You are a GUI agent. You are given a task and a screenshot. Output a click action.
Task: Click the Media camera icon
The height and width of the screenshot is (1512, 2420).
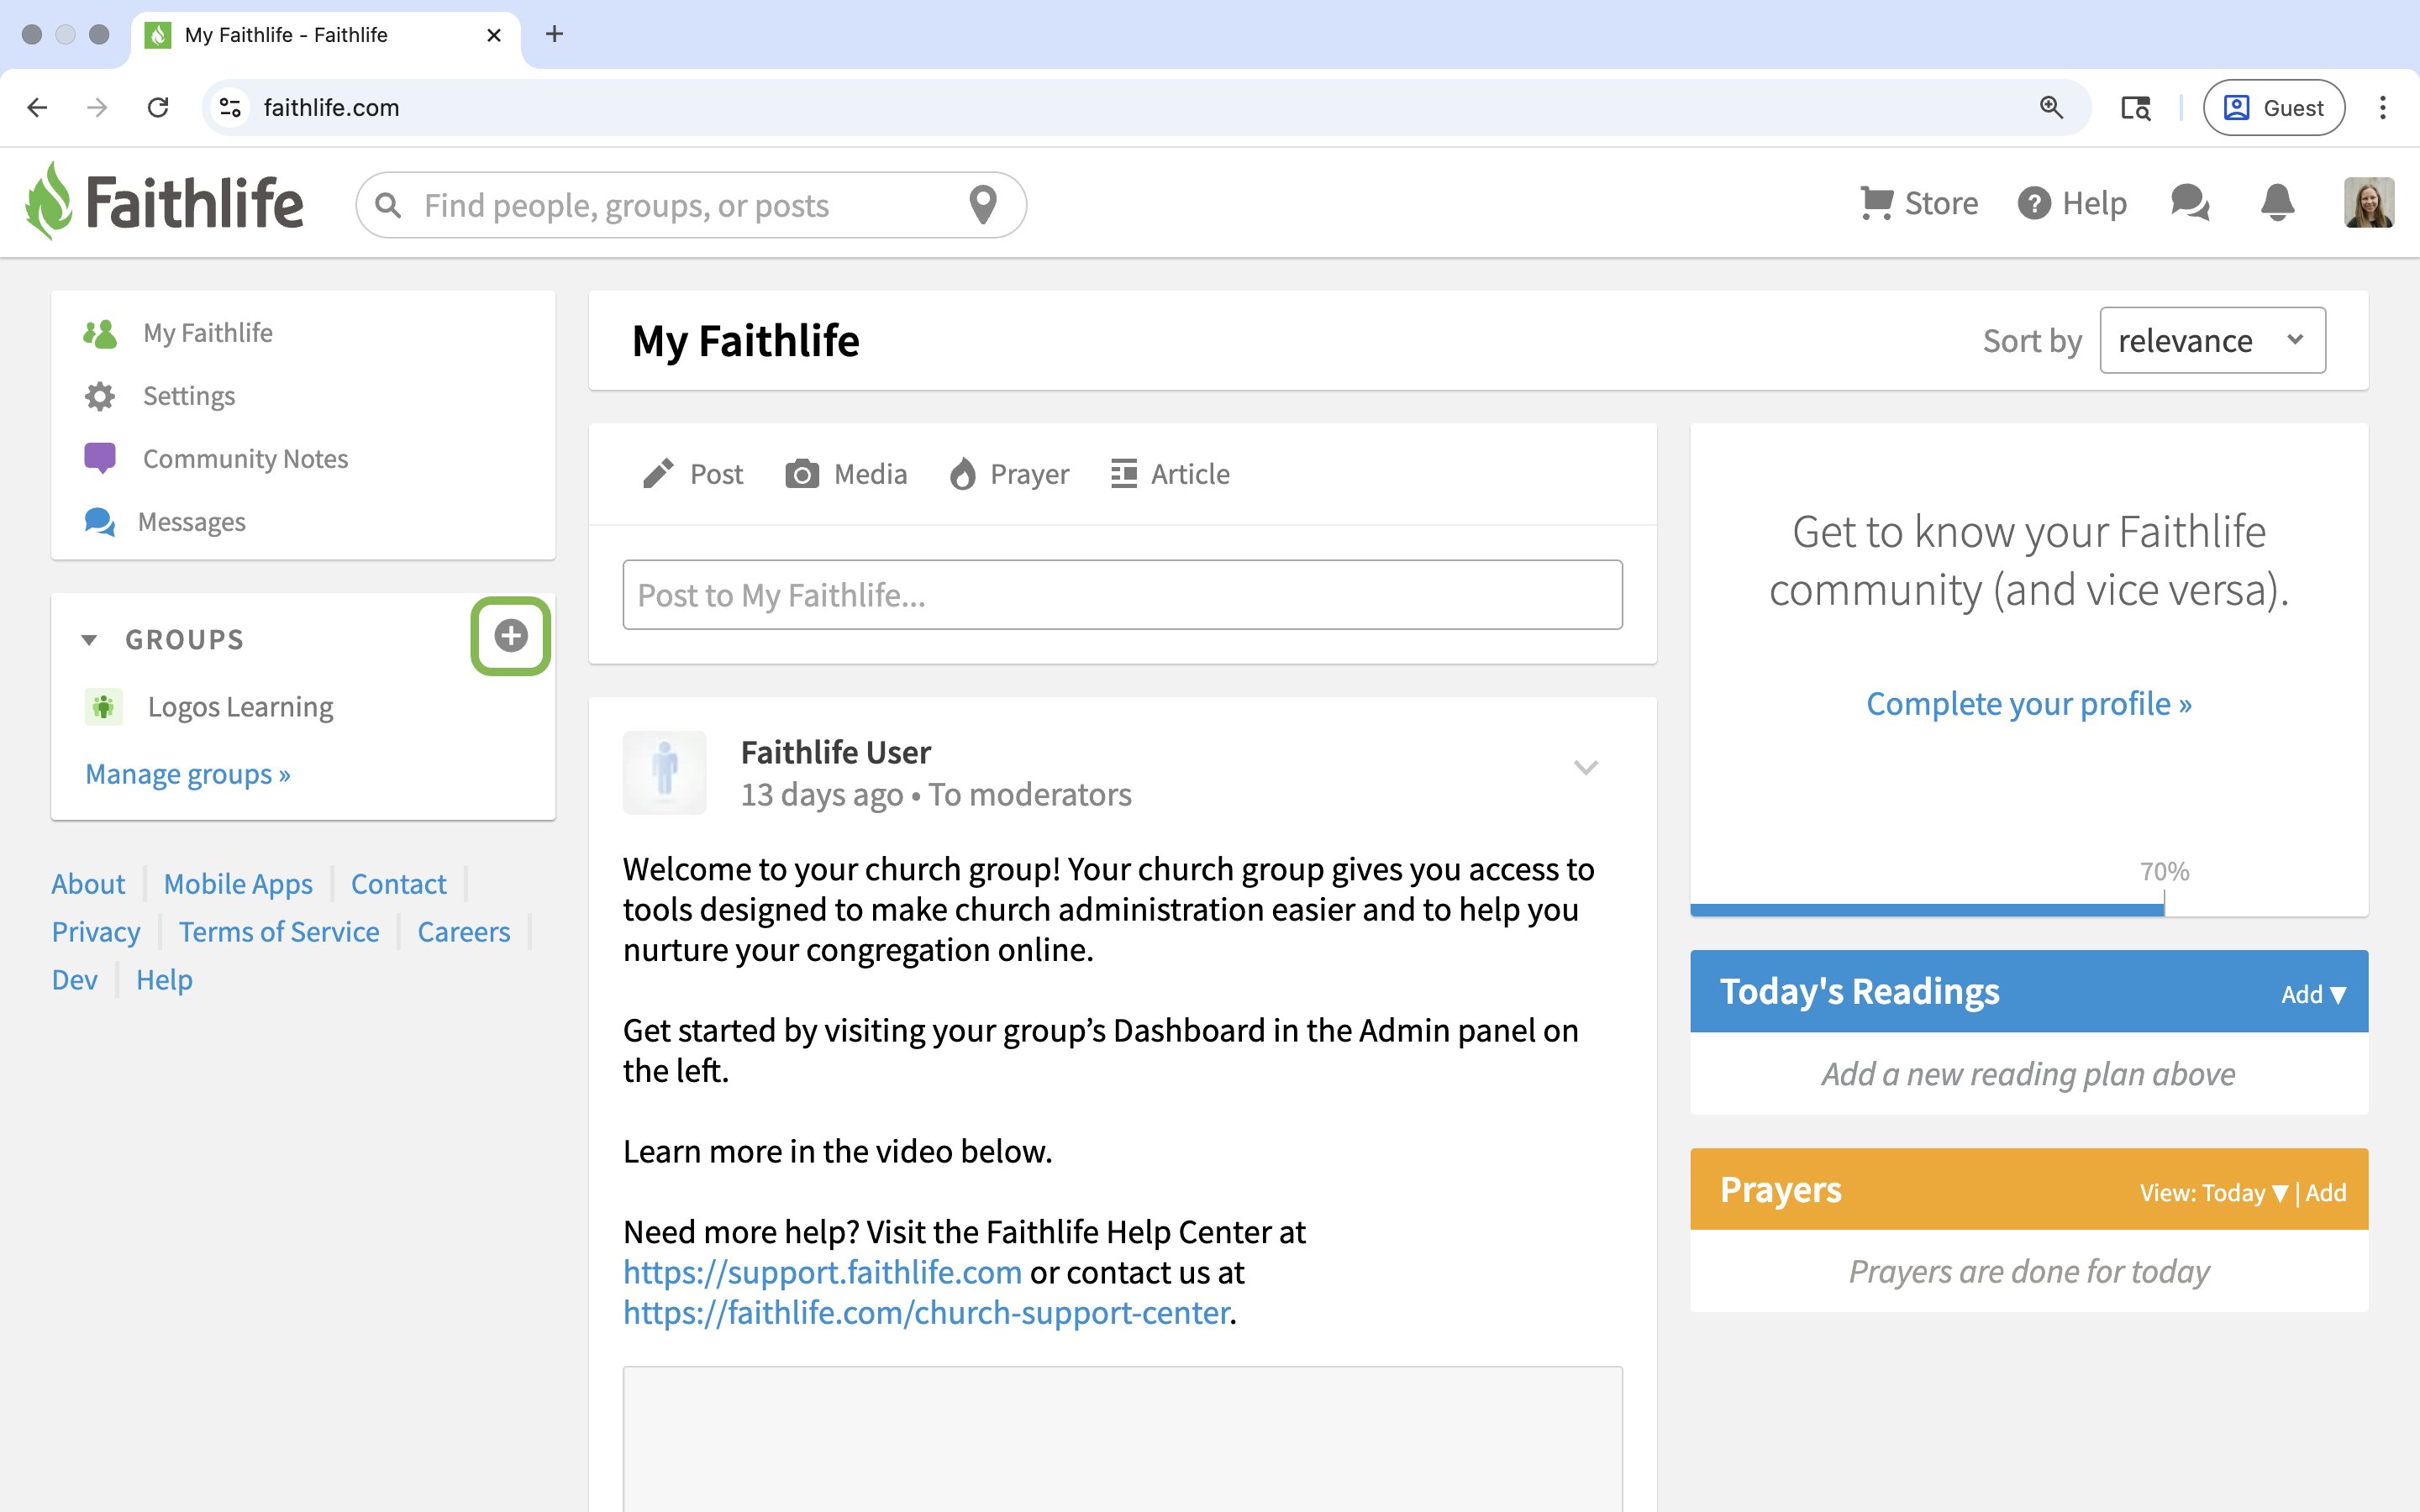(802, 474)
